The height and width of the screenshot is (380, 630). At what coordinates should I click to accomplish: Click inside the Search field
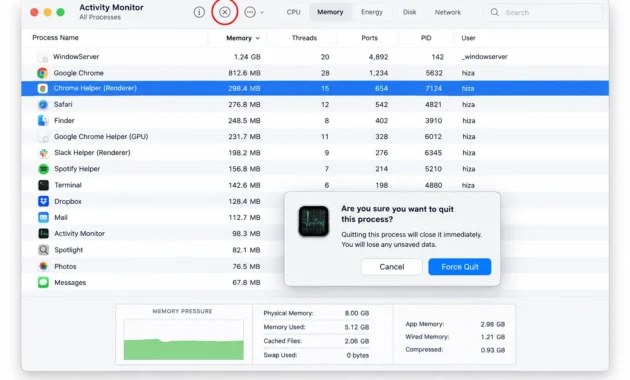point(542,12)
